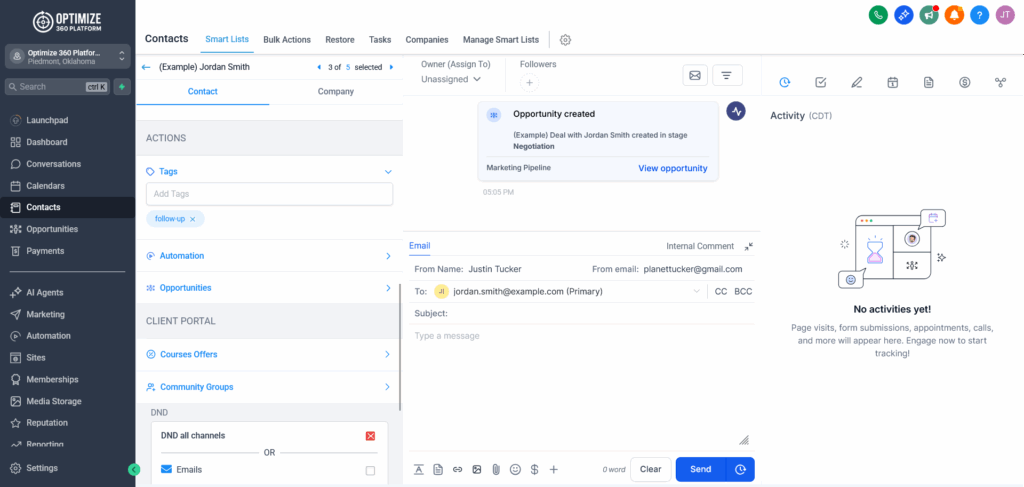Add CC recipients
This screenshot has height=487, width=1024.
[721, 292]
